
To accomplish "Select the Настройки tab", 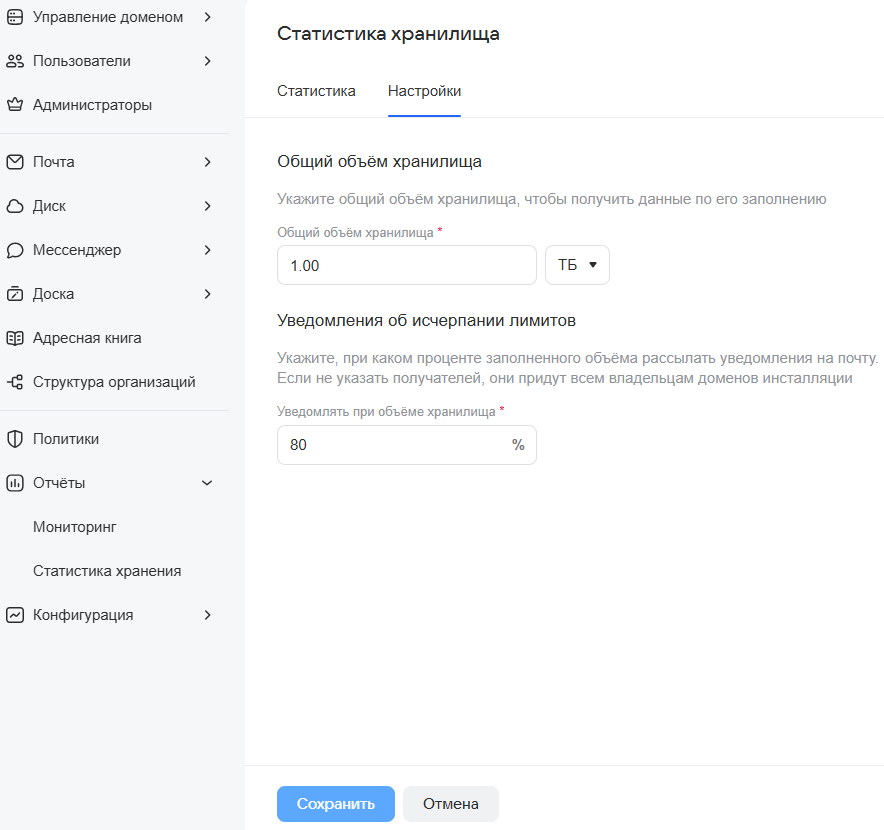I will 424,91.
